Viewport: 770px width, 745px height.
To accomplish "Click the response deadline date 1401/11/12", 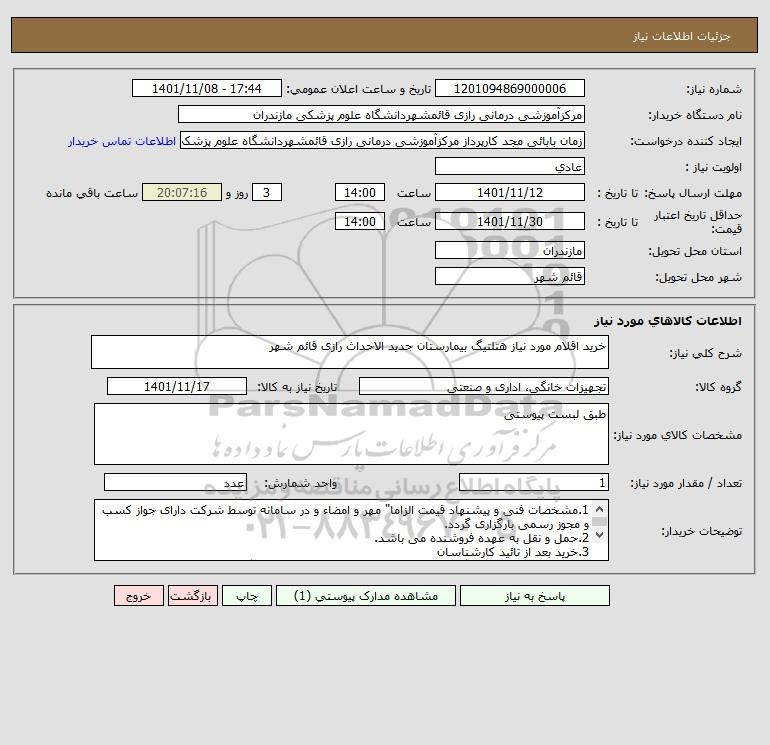I will point(510,193).
